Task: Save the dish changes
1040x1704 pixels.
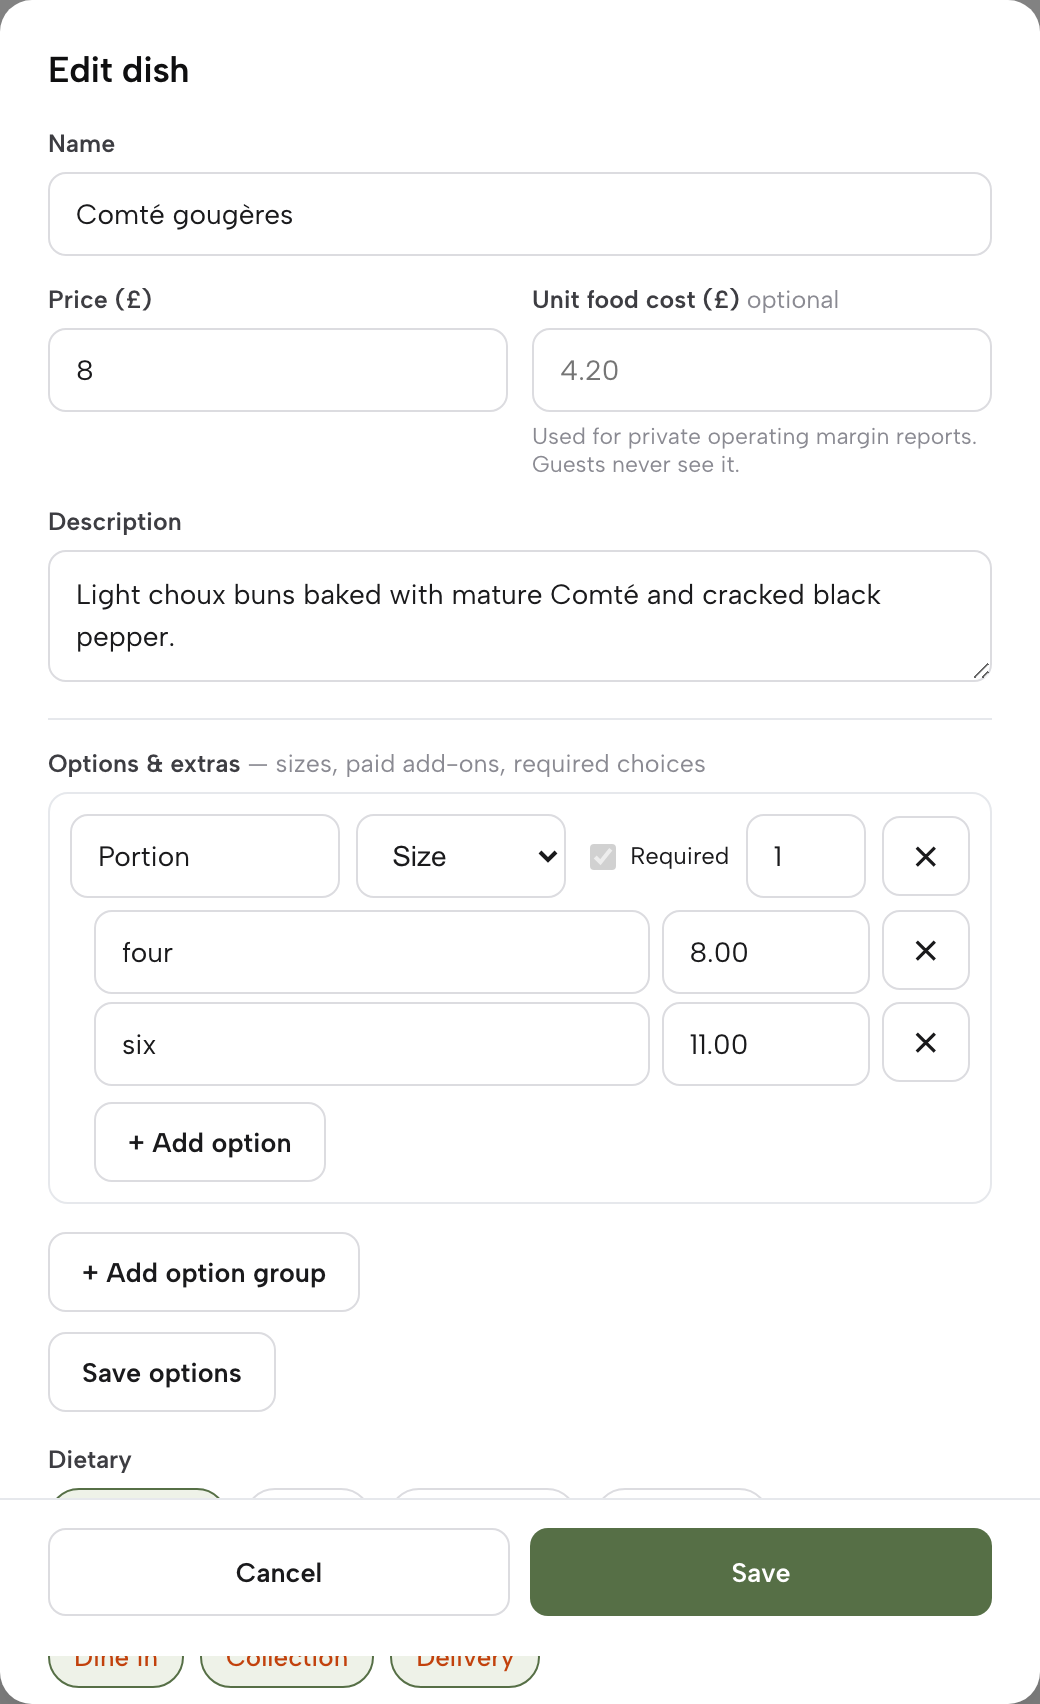Action: [761, 1572]
